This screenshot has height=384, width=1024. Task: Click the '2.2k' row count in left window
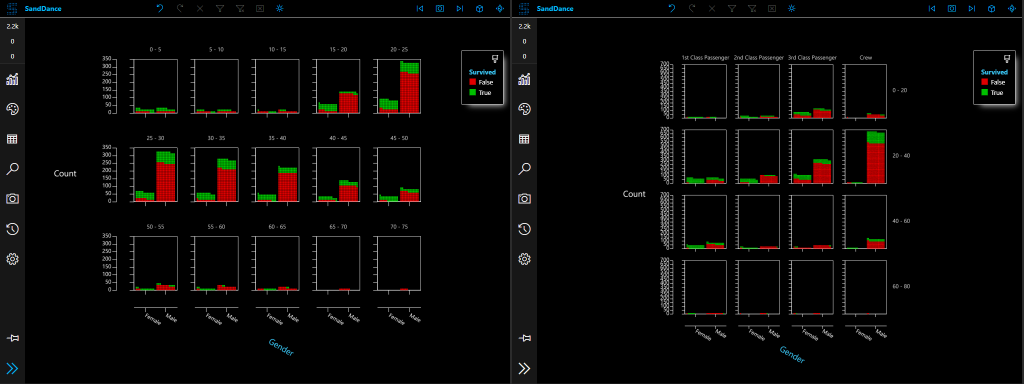pos(12,27)
